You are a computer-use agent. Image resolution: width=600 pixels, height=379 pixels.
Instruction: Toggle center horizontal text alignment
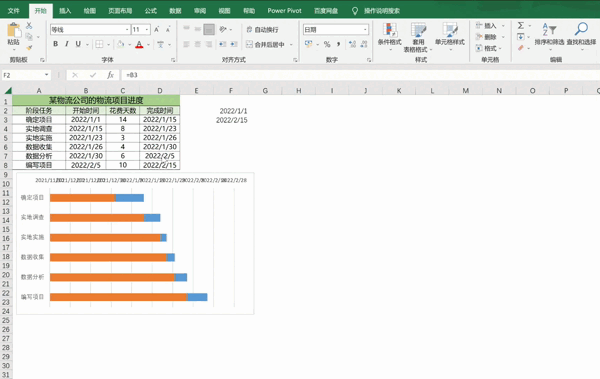pyautogui.click(x=197, y=44)
